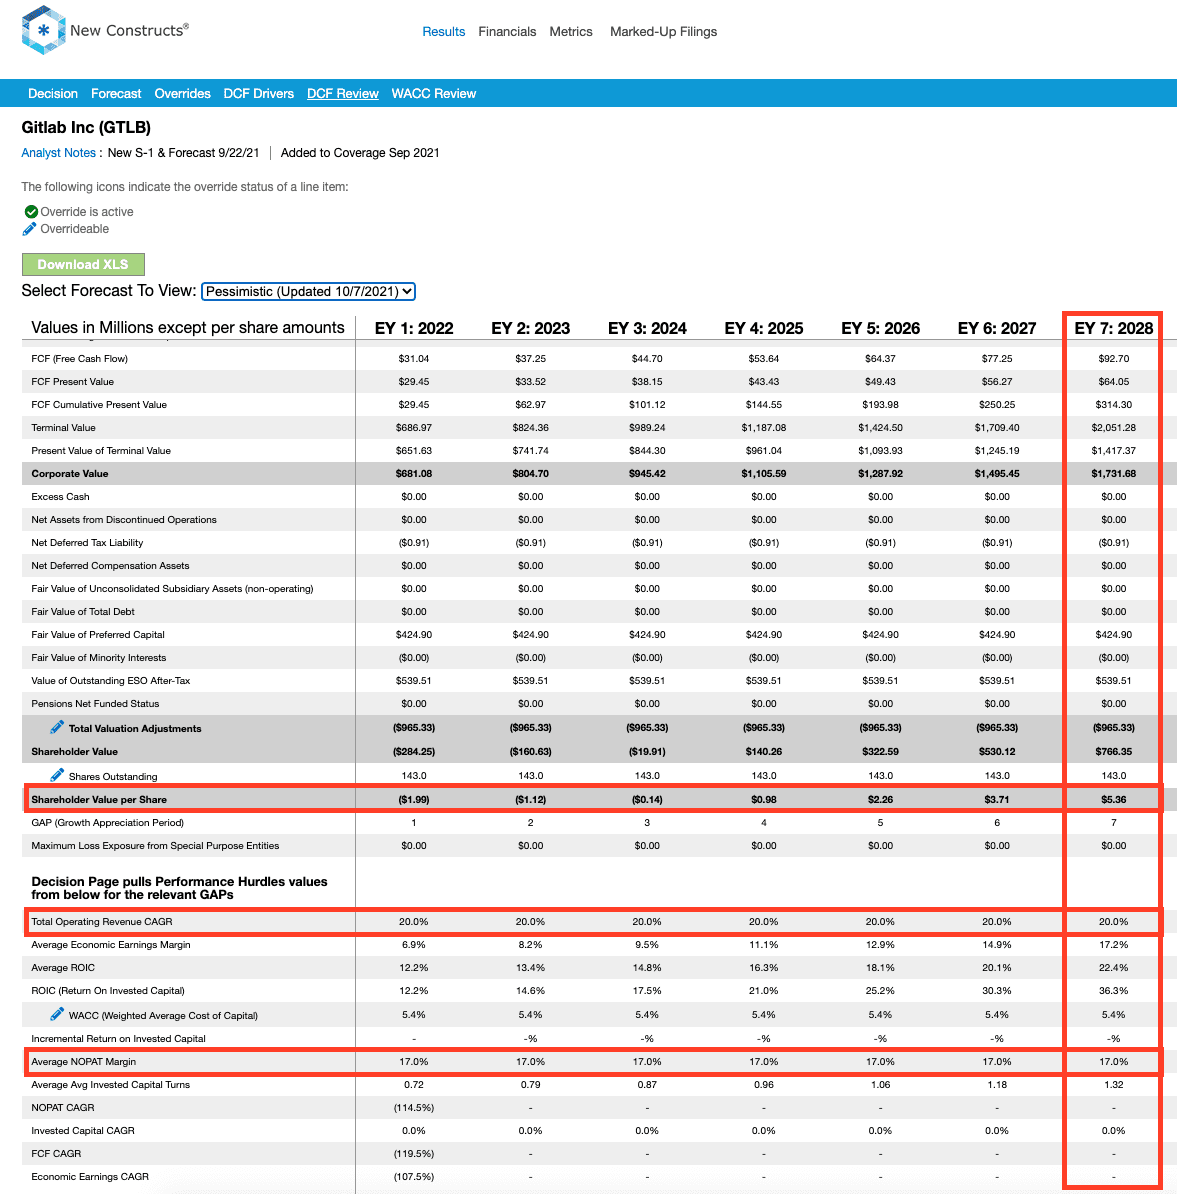Click the 17.2% Average Economic Earnings Margin value
Viewport: 1177px width, 1194px height.
1114,945
